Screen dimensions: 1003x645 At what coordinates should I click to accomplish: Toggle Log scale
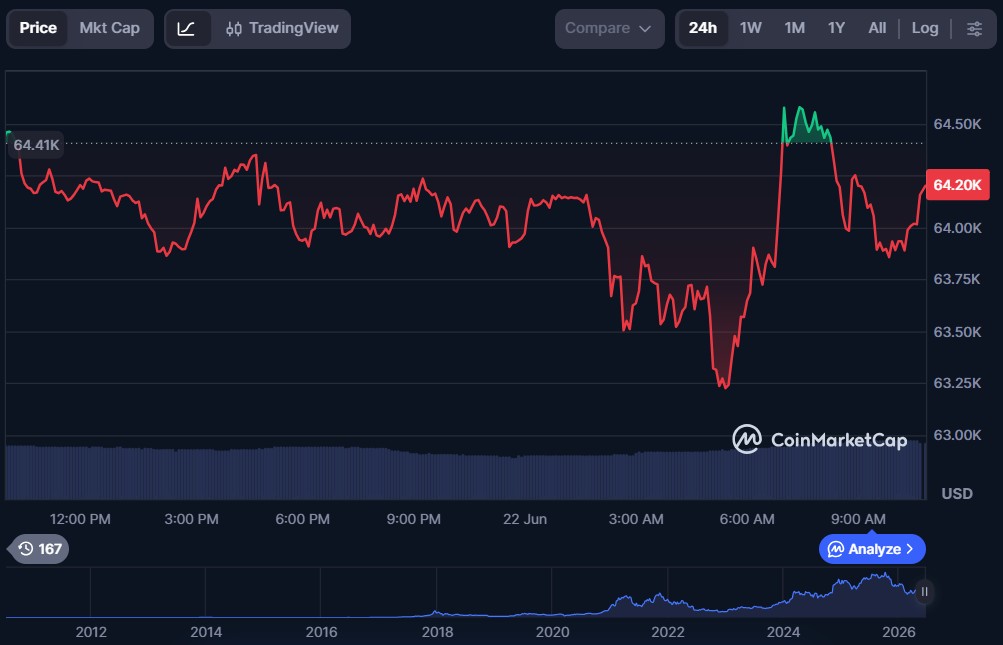point(924,28)
